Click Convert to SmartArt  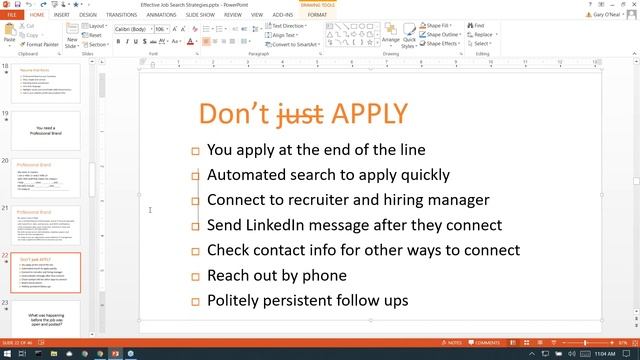(x=293, y=44)
